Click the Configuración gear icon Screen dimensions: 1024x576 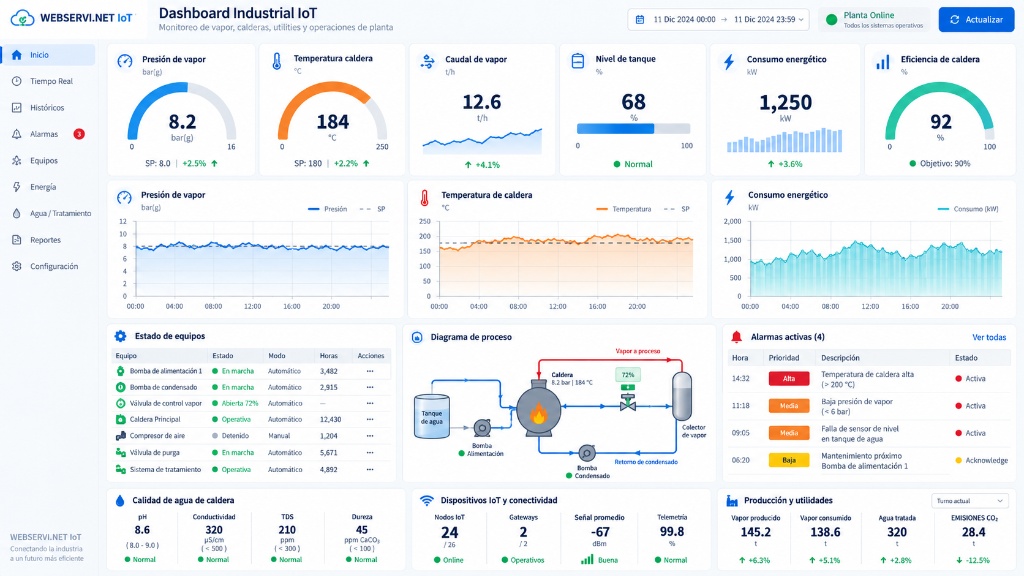click(x=16, y=266)
